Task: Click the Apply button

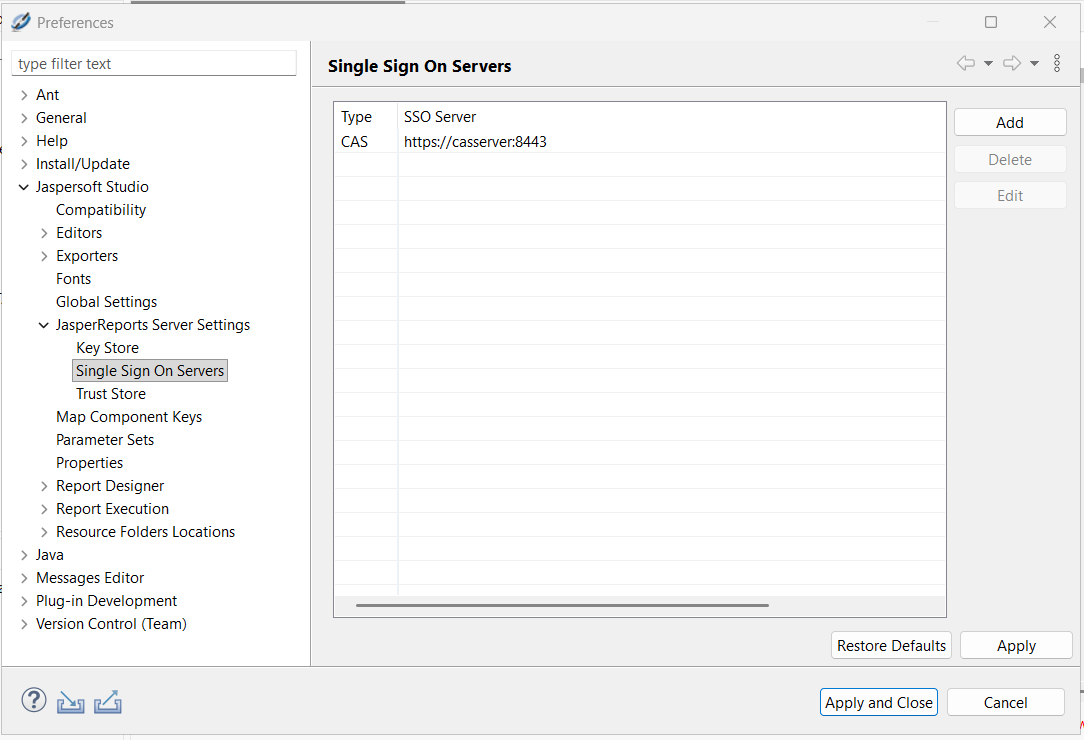Action: tap(1016, 645)
